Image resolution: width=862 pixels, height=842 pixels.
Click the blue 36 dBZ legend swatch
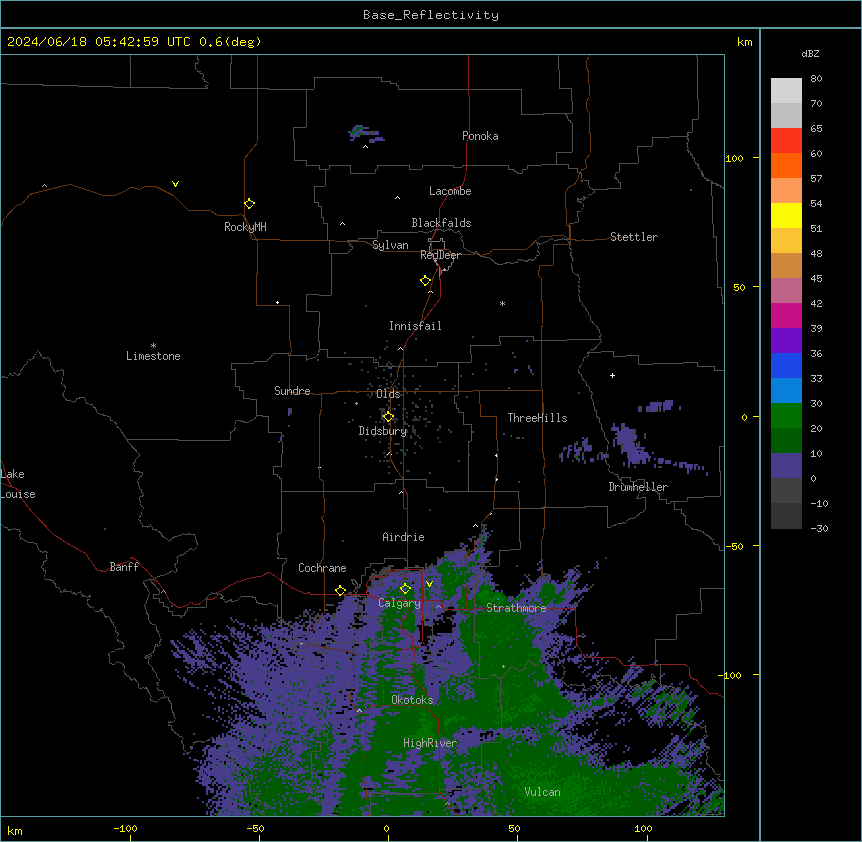coord(786,365)
